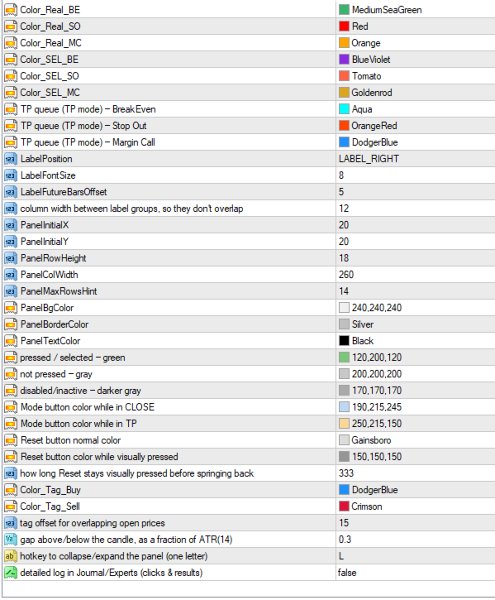Open the Goldenrod color value dropdown
495x600 pixels.
(x=371, y=93)
